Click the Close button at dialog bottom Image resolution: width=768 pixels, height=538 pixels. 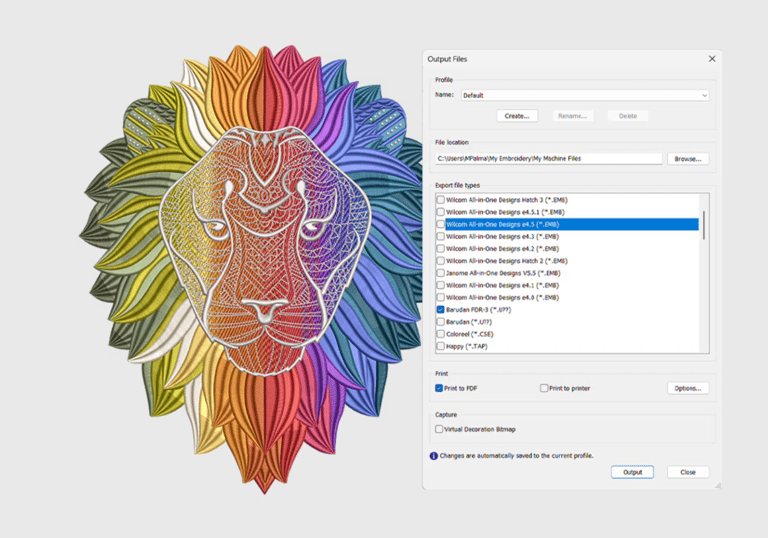pos(688,472)
